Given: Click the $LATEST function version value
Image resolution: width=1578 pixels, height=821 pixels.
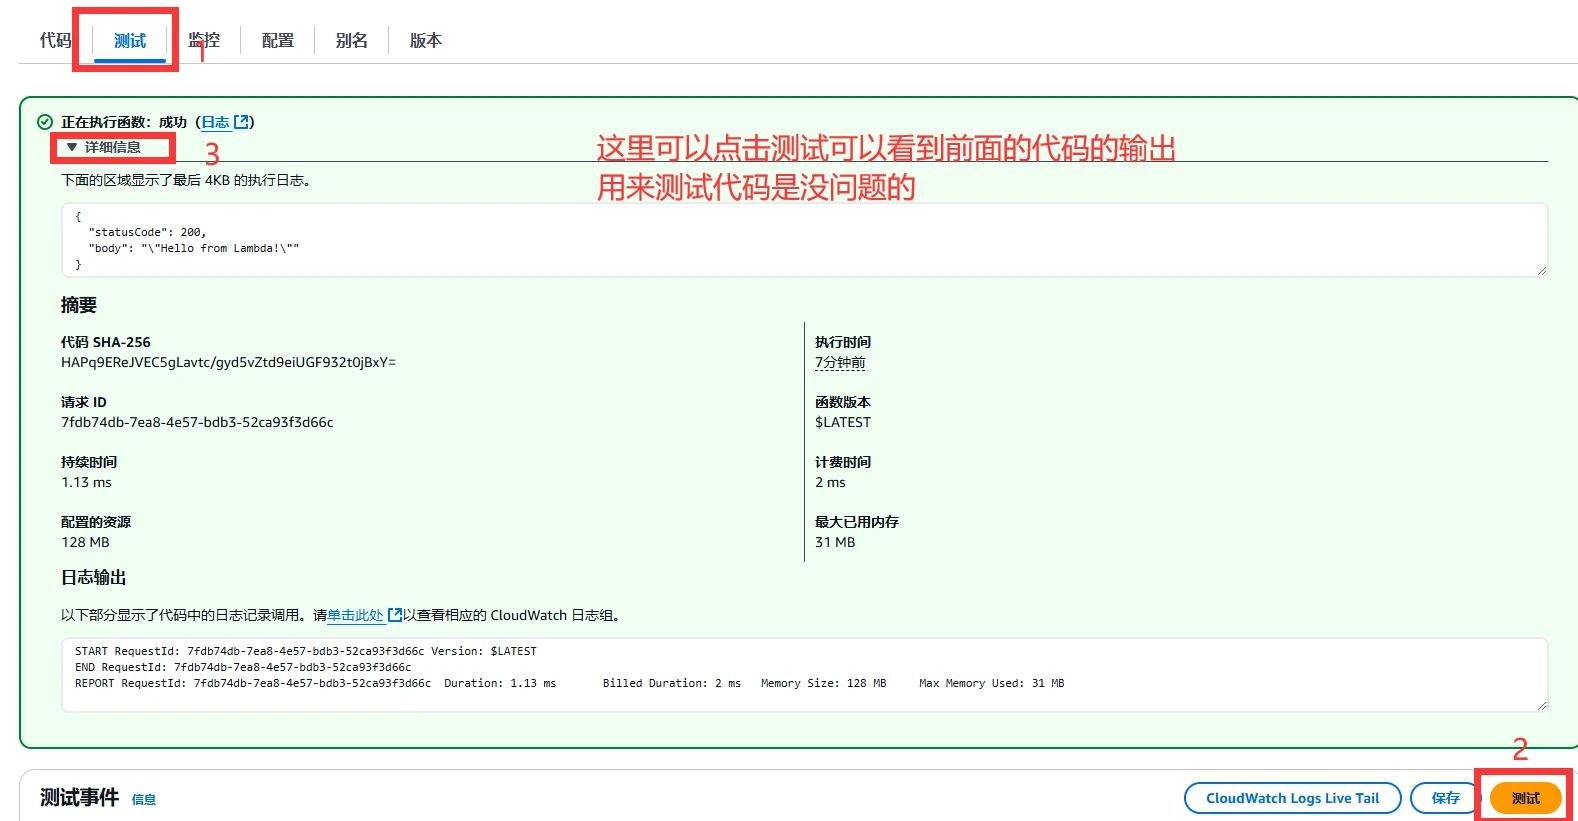Looking at the screenshot, I should click(843, 422).
